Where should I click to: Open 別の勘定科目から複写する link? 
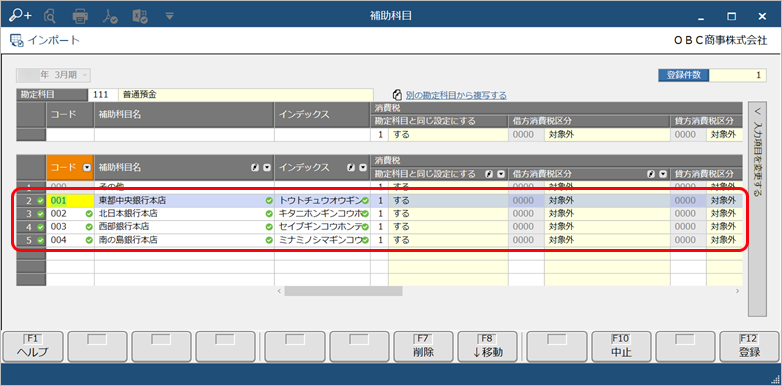456,95
